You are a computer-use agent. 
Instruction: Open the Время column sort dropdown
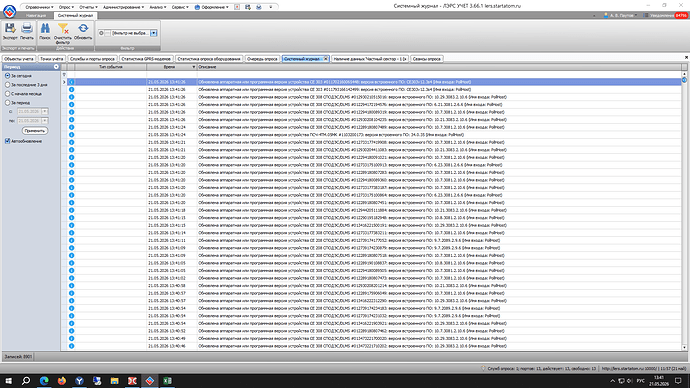[x=194, y=67]
